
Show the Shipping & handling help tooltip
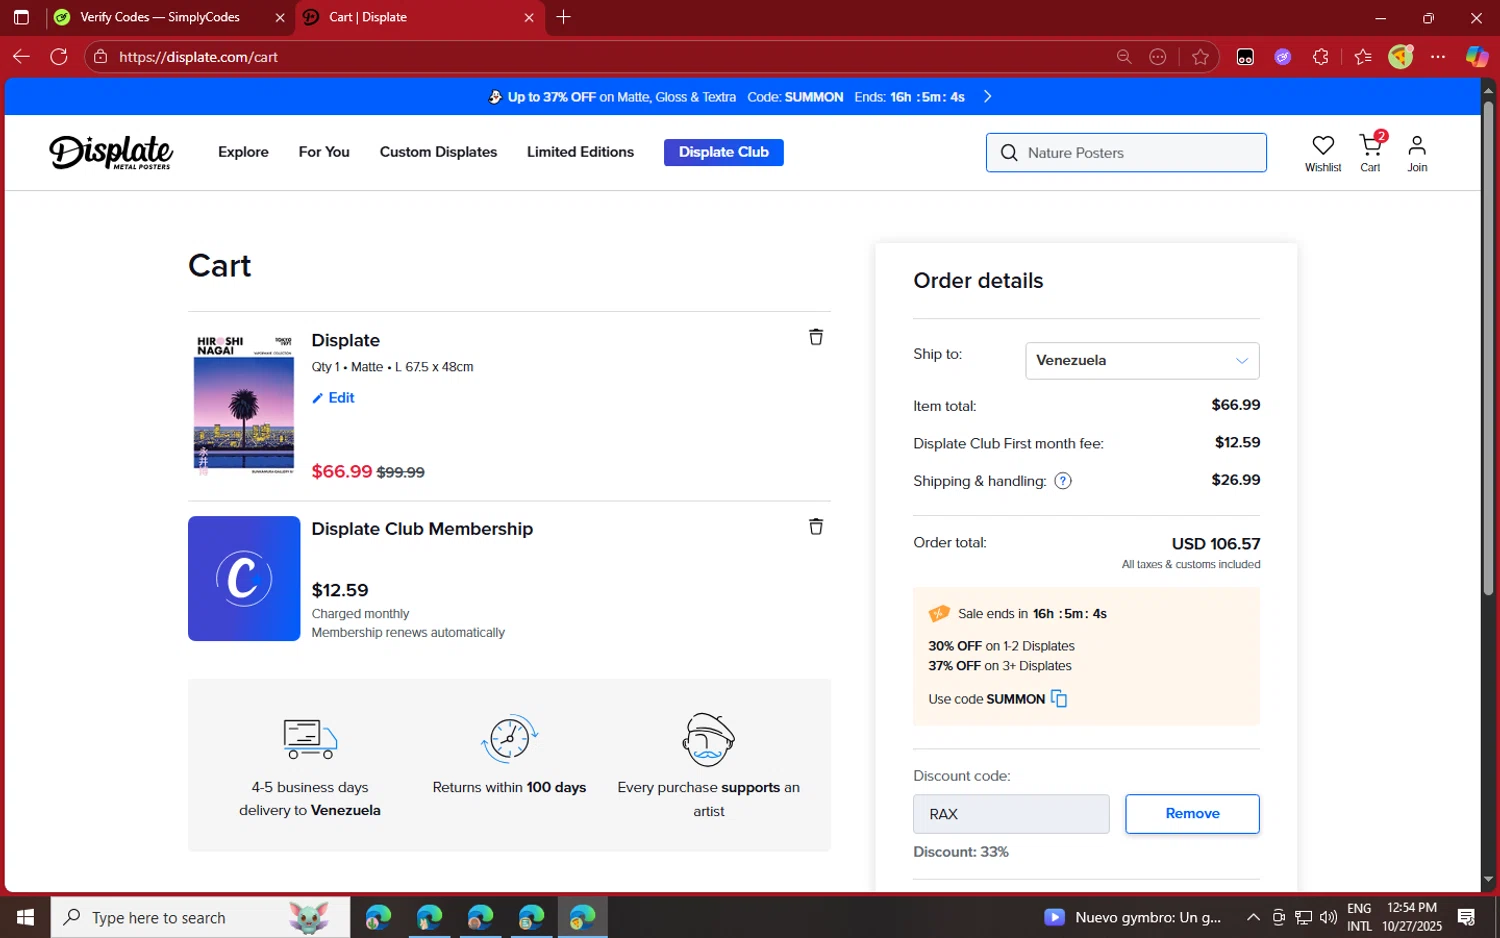click(x=1063, y=481)
